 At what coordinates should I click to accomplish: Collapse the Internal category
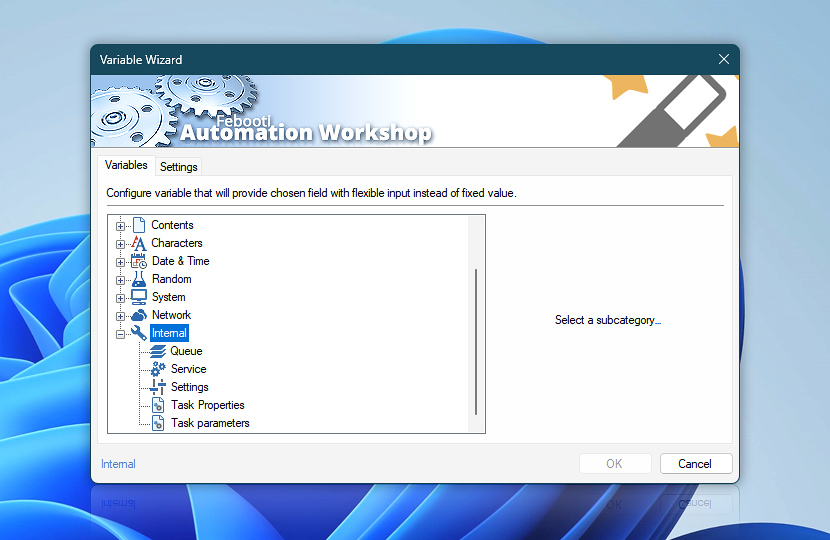[120, 334]
